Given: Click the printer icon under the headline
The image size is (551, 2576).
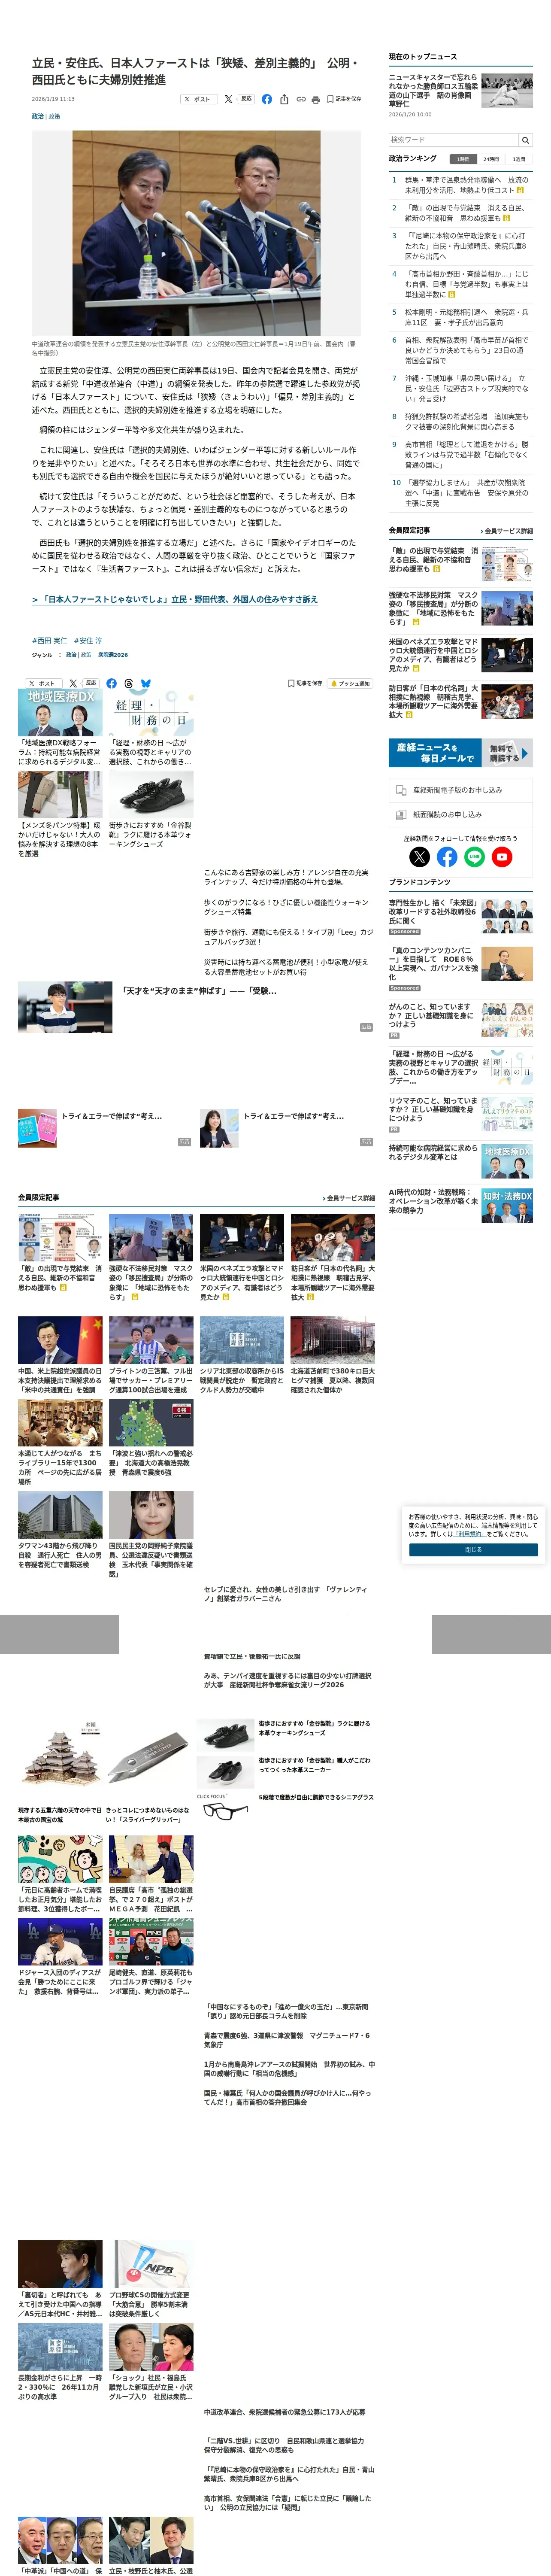Looking at the screenshot, I should pyautogui.click(x=316, y=99).
